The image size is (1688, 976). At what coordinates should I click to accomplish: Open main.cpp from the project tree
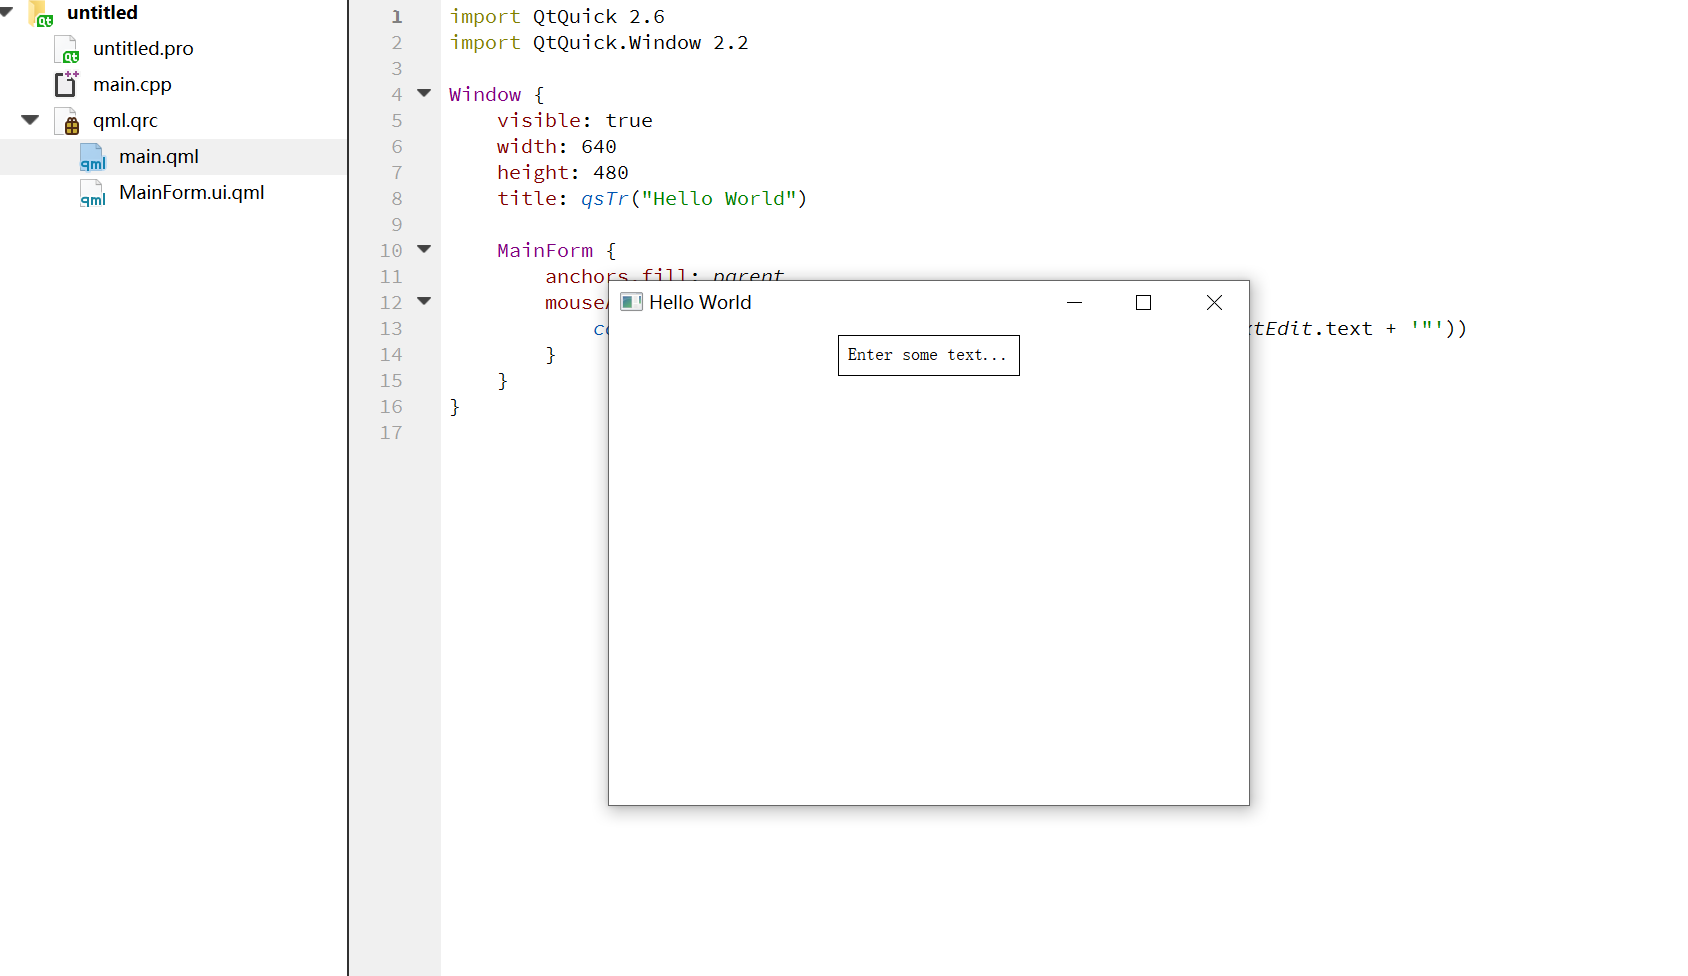132,85
